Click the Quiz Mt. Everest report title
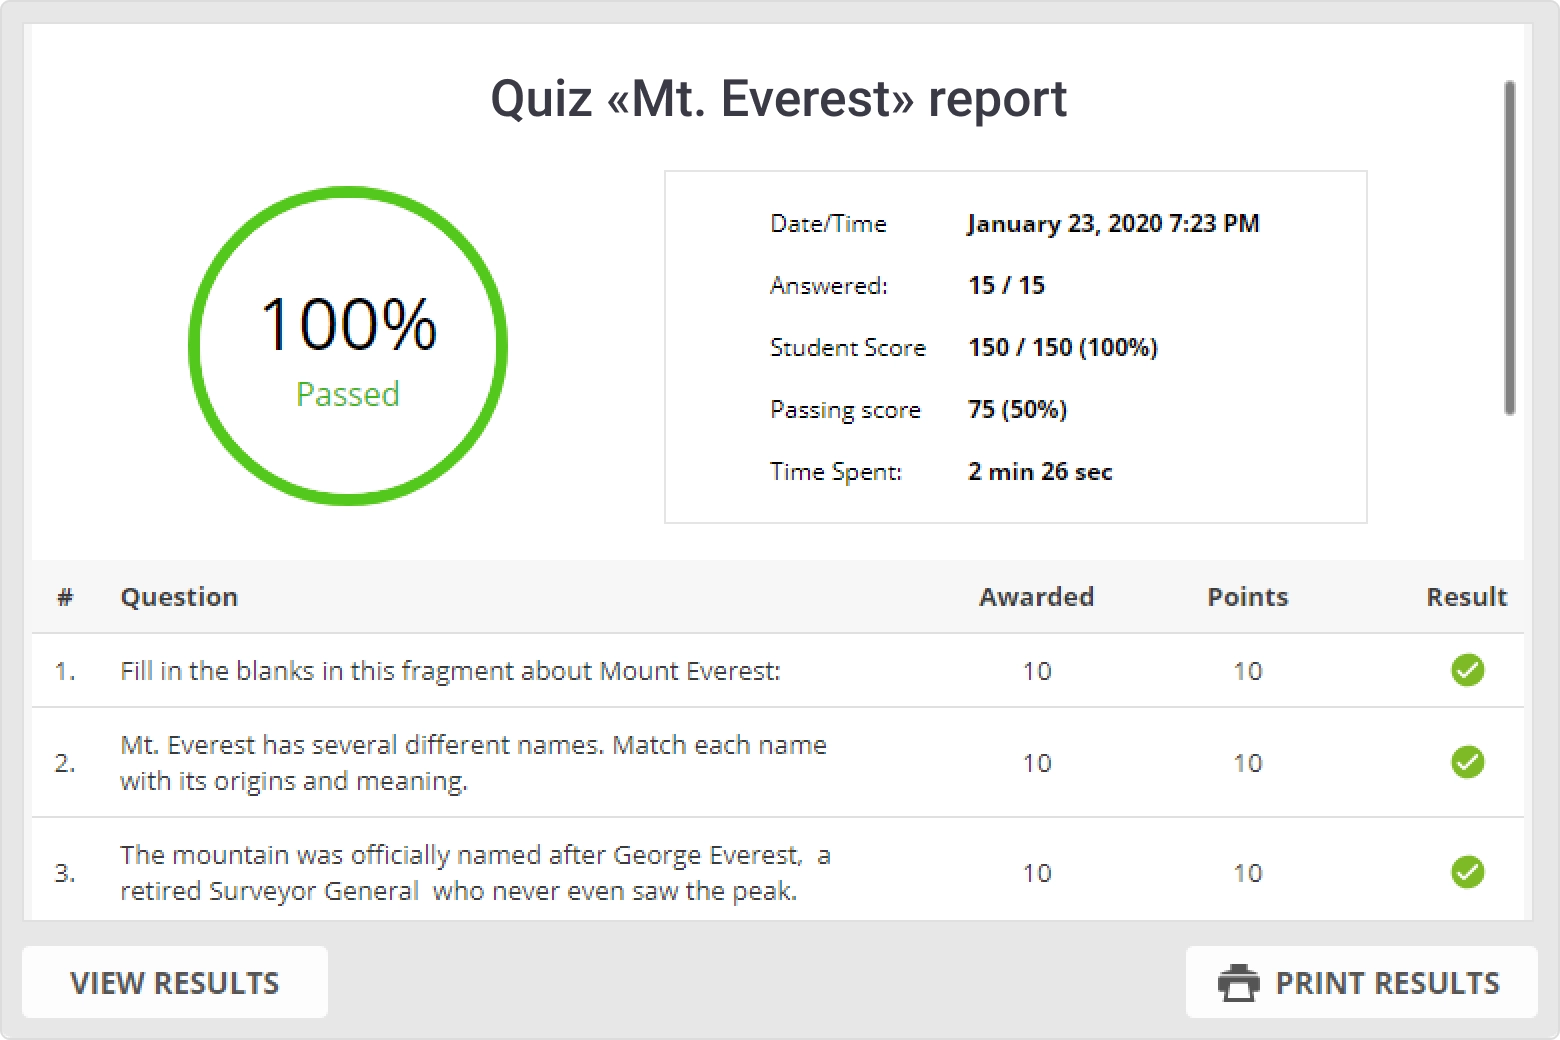Screen dimensions: 1560x1040 (x=778, y=99)
